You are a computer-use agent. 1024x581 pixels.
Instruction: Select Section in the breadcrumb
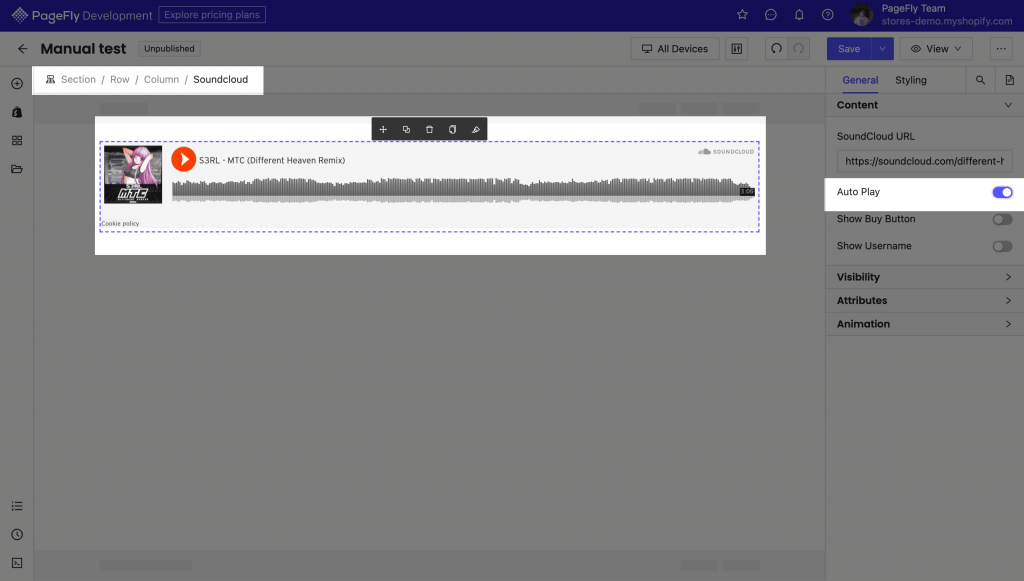(78, 80)
